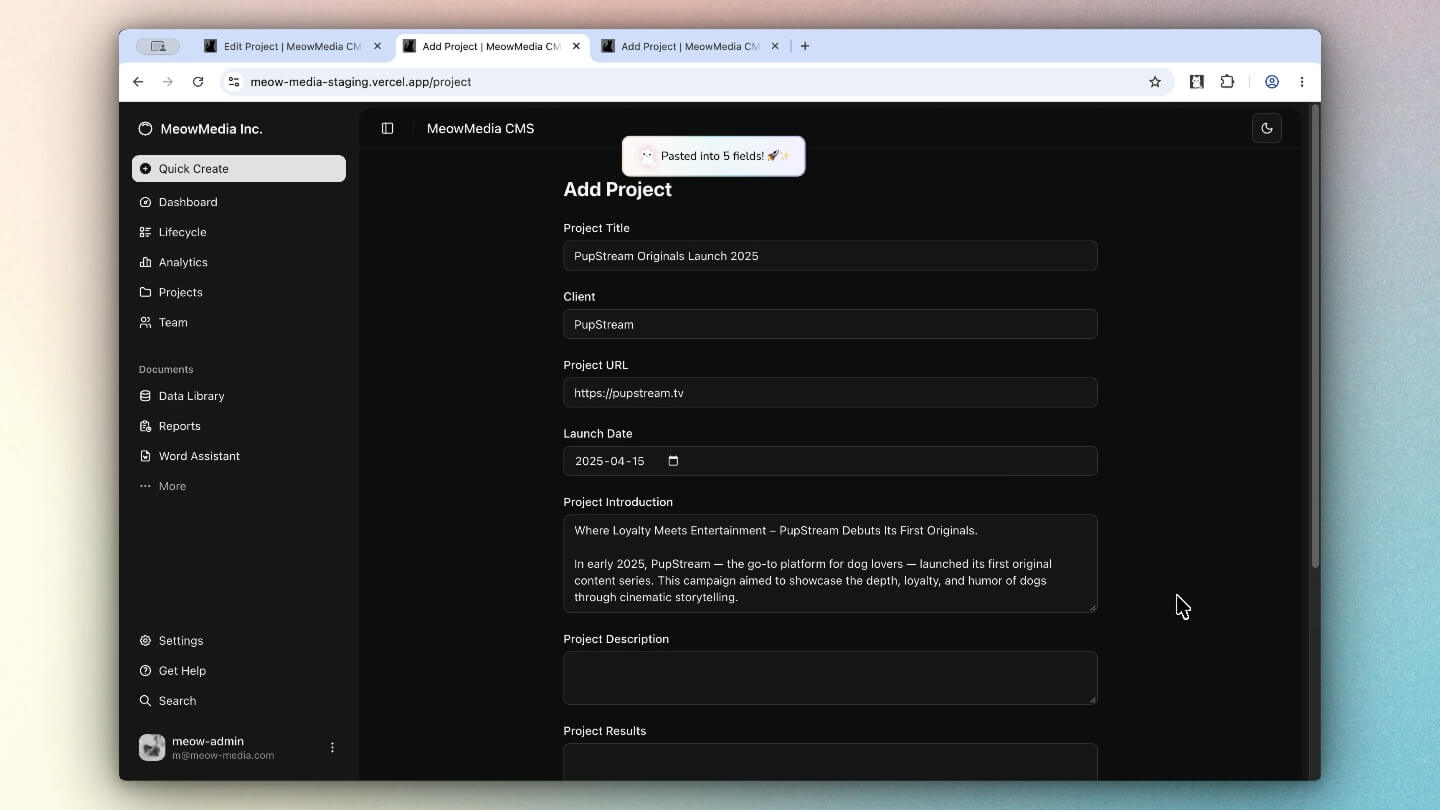Click the Quick Create button
This screenshot has width=1440, height=810.
click(x=239, y=168)
